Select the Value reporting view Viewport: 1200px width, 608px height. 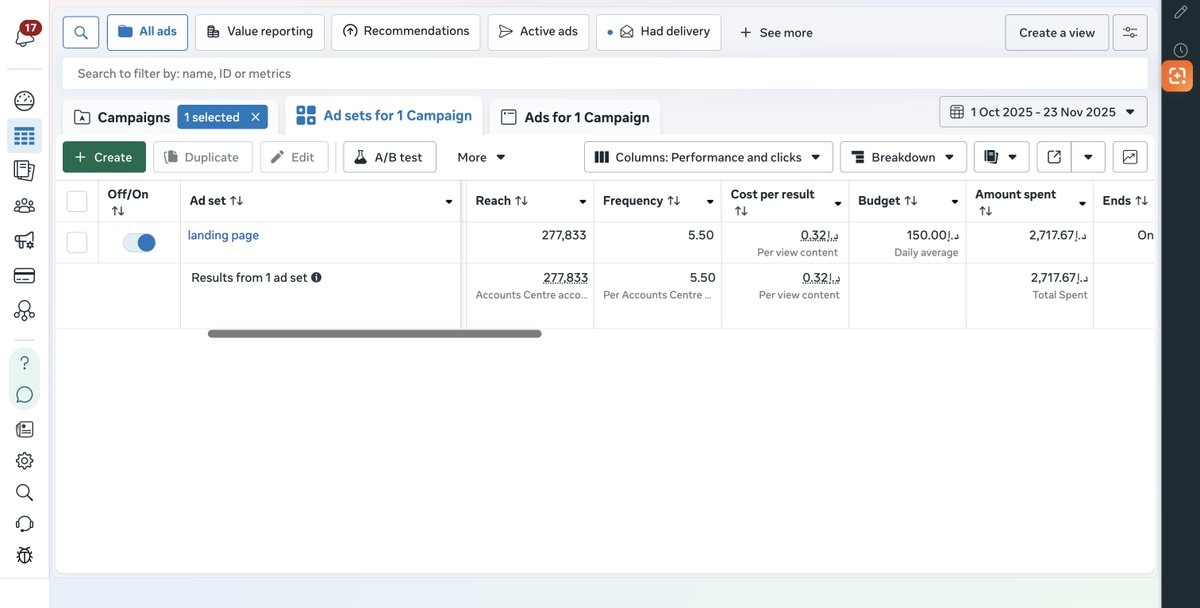[260, 32]
